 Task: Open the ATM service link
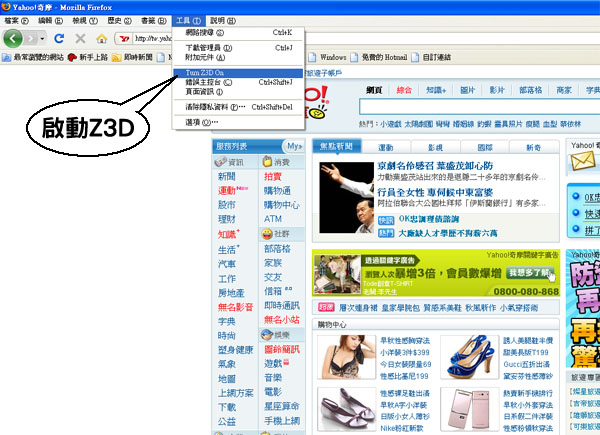273,219
